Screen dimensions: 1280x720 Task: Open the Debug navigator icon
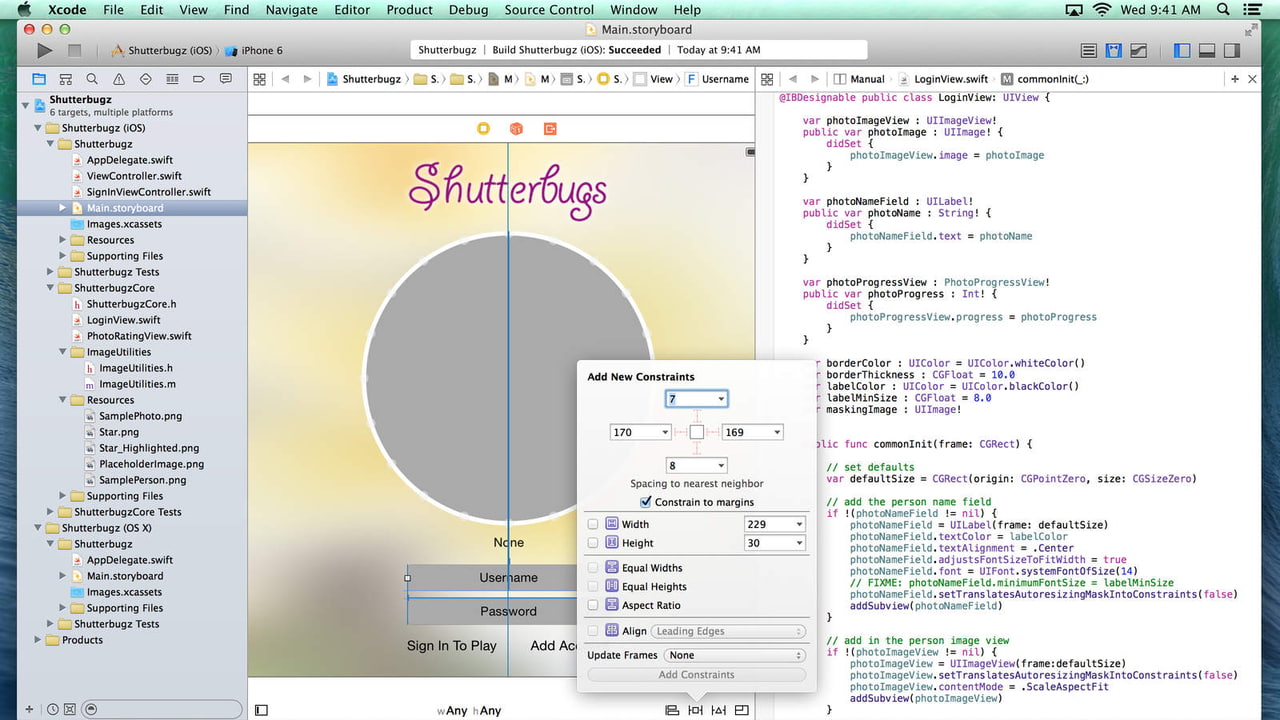click(x=172, y=79)
